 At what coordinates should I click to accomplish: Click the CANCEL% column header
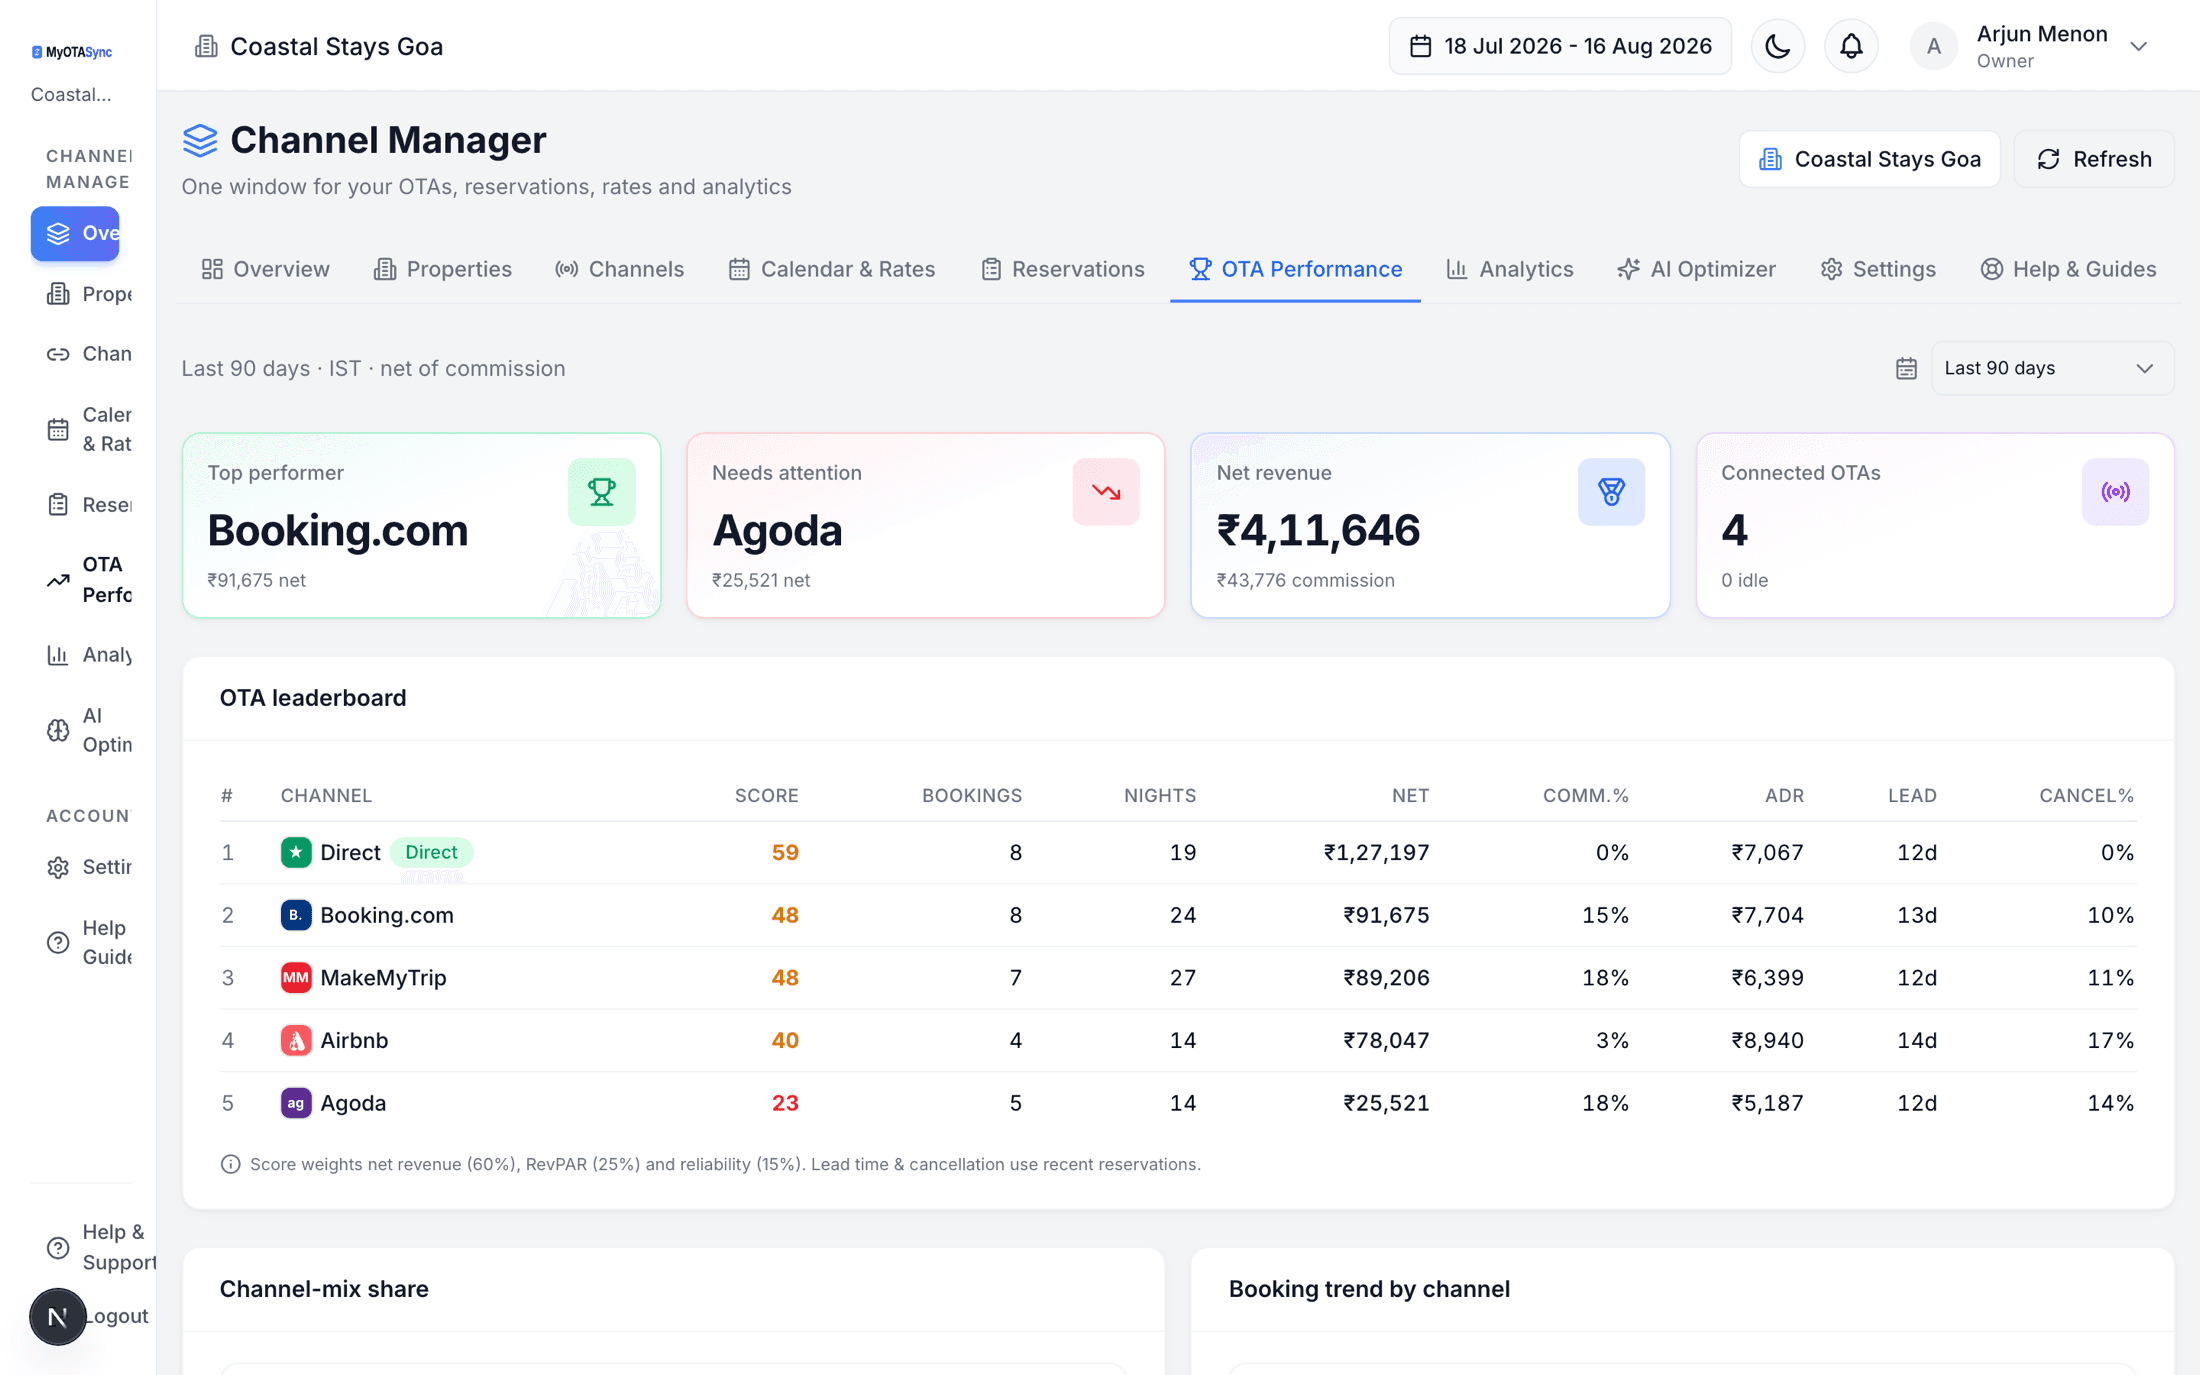[x=2086, y=796]
